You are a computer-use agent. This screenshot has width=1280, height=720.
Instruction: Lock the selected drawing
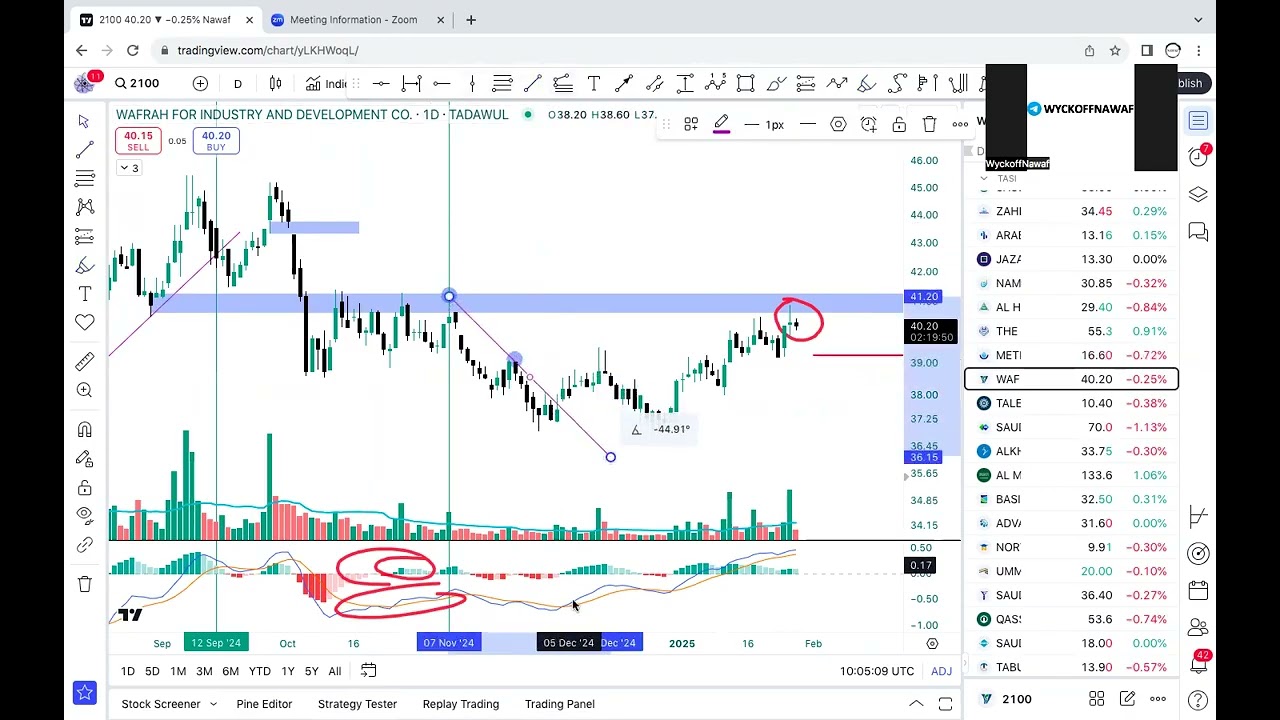[x=899, y=125]
